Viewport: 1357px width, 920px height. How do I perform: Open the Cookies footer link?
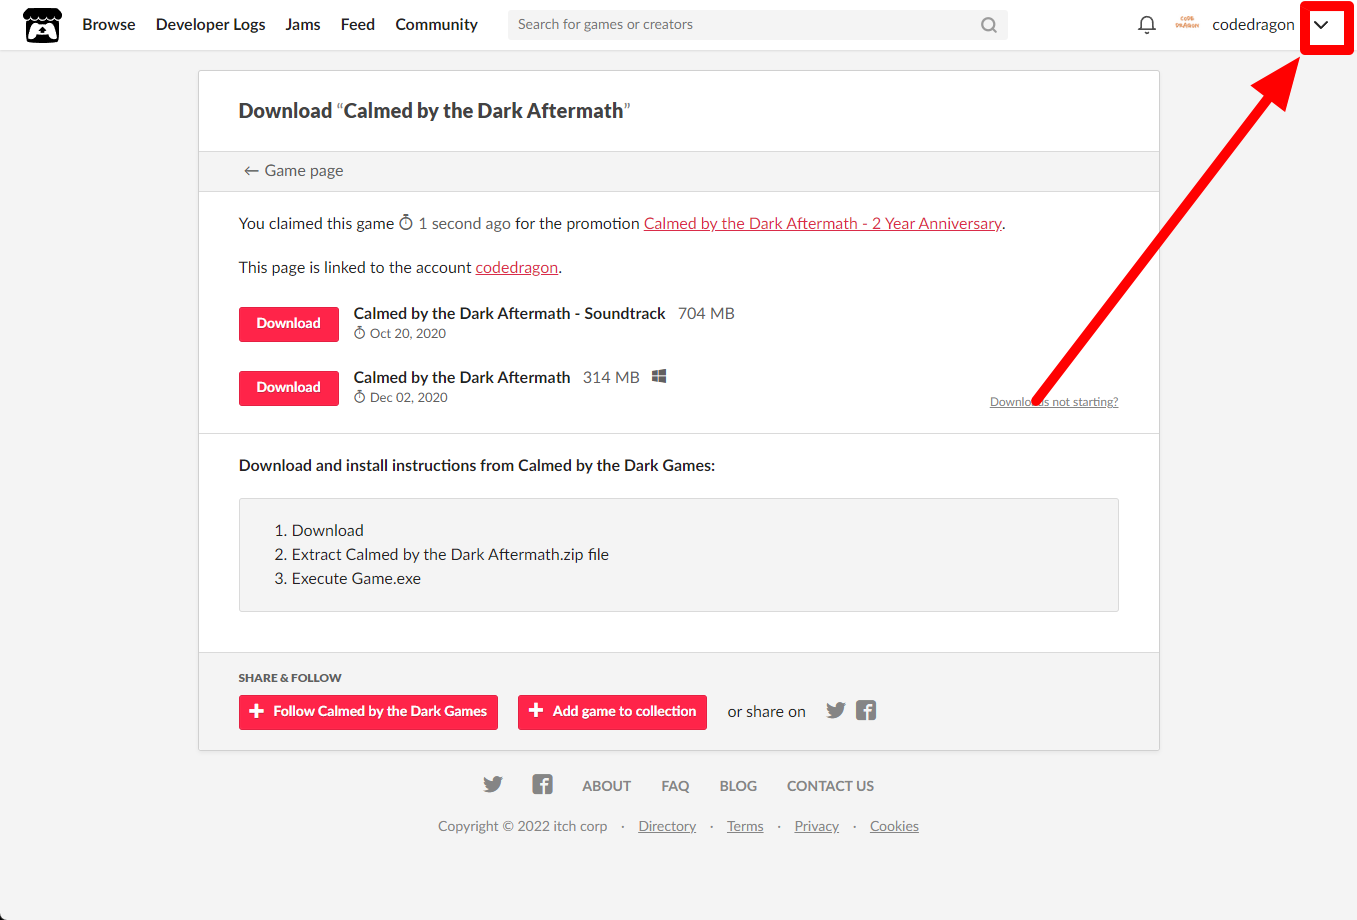(x=894, y=826)
